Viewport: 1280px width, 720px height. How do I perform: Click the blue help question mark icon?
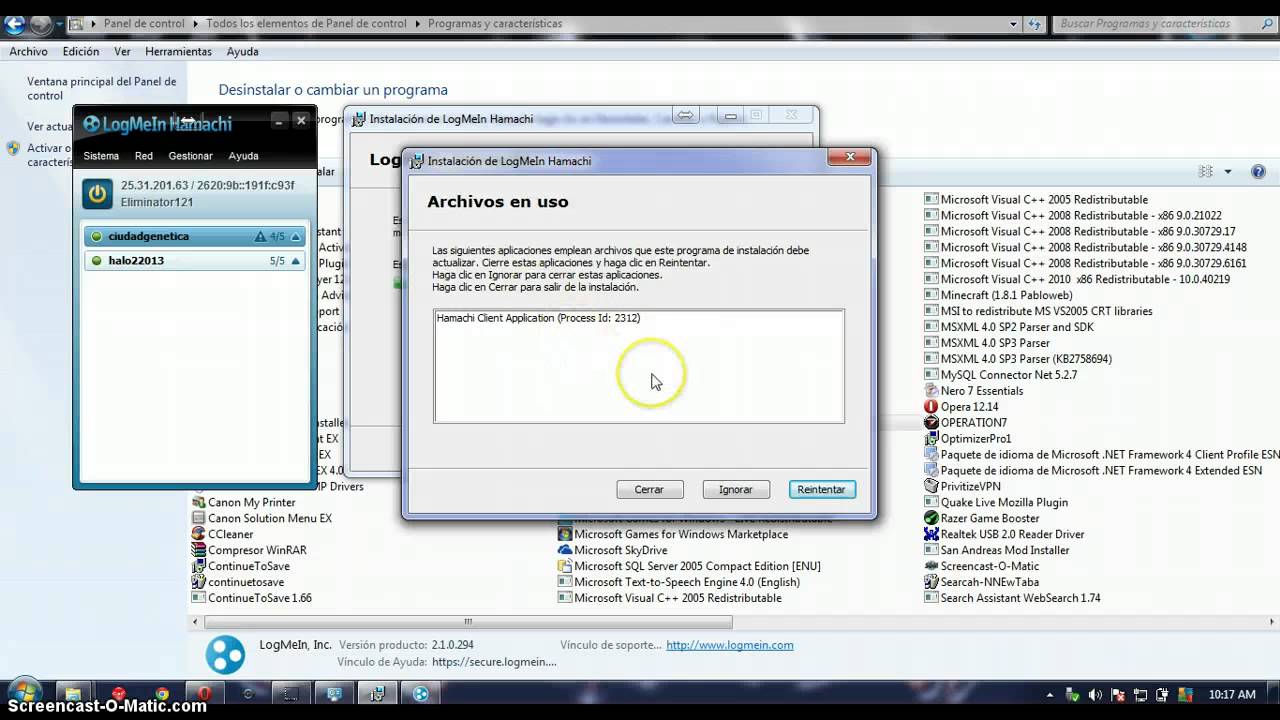(1258, 172)
